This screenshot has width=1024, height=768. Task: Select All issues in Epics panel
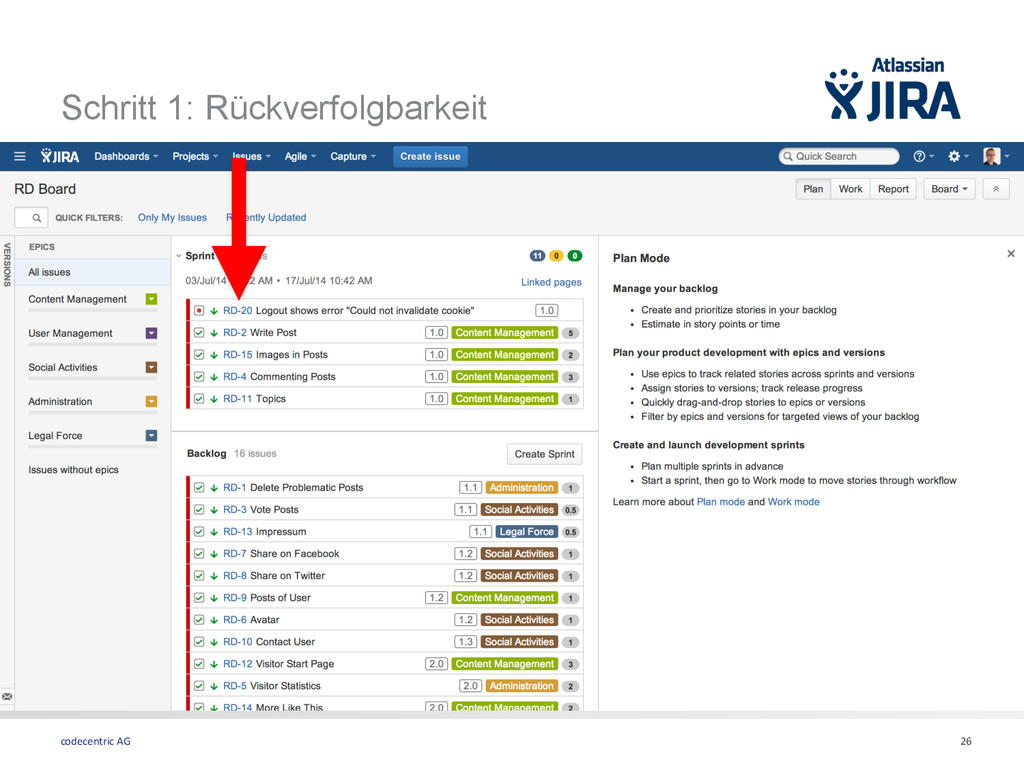pos(92,272)
